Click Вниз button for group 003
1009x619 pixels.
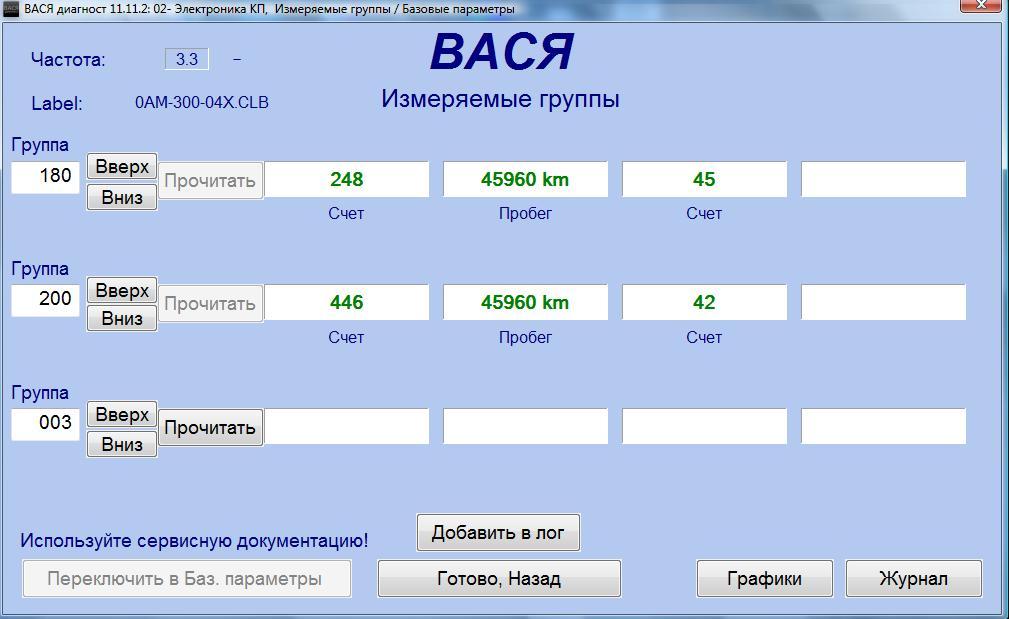point(122,444)
